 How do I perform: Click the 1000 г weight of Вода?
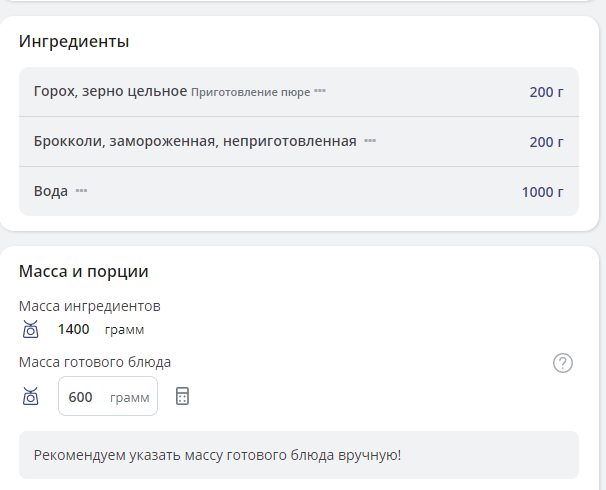(x=542, y=192)
